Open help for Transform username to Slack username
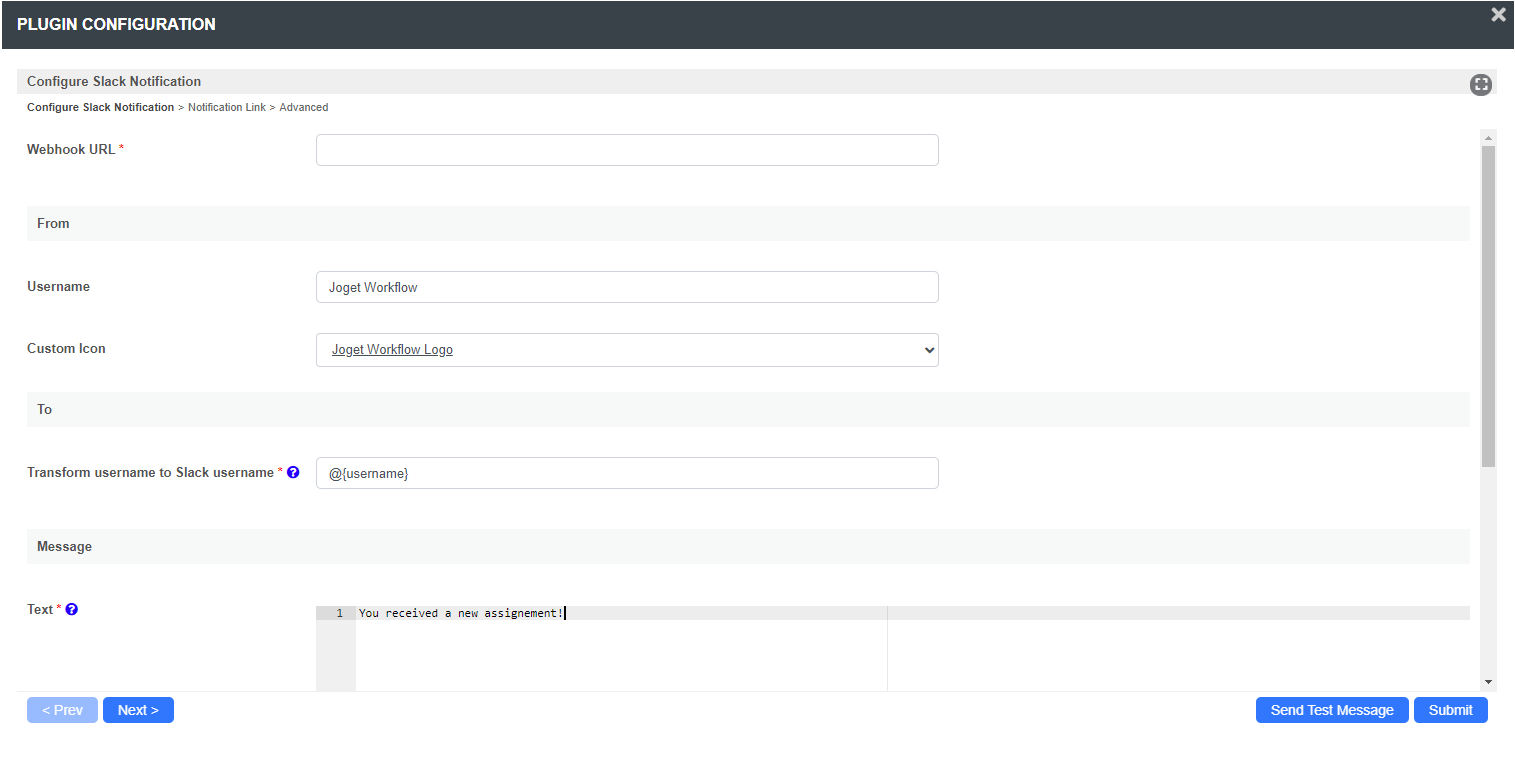This screenshot has width=1515, height=770. (293, 472)
